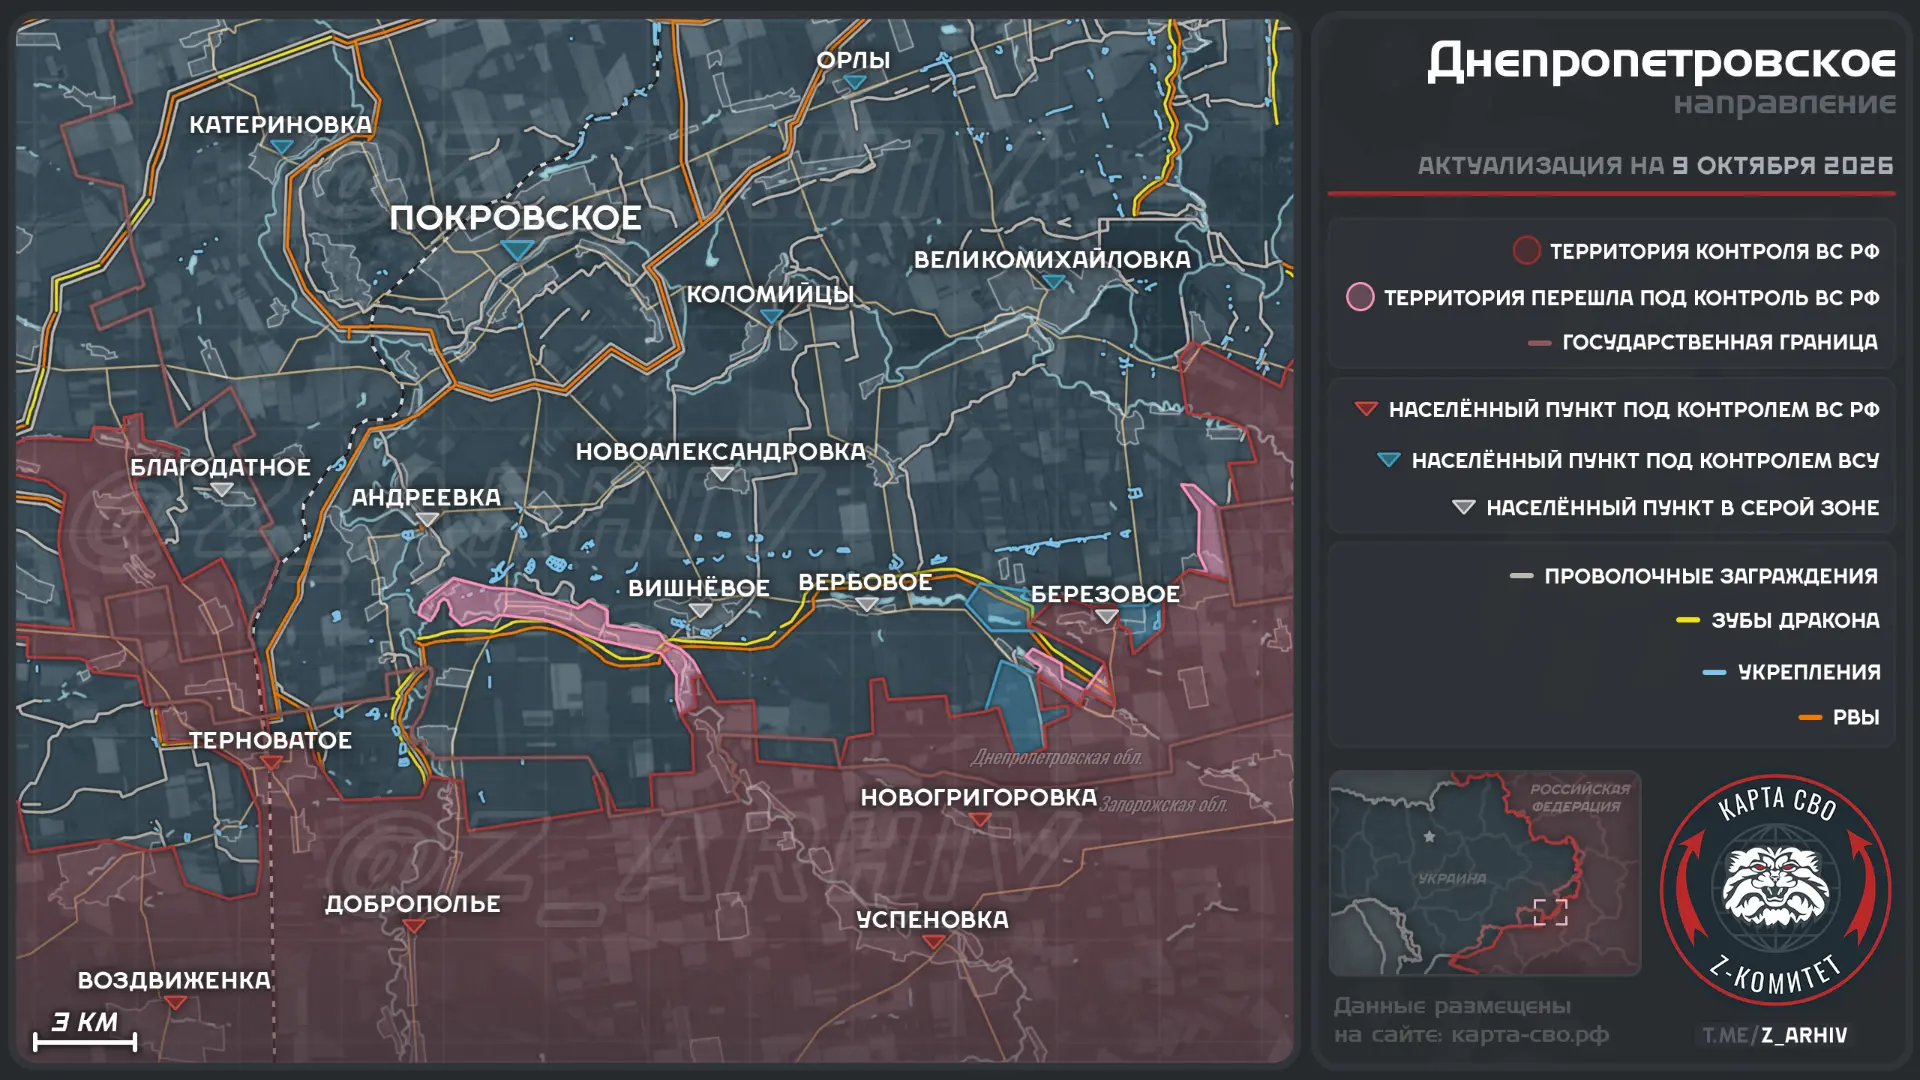
Task: Click the Березовое settlement marker
Action: (1106, 616)
